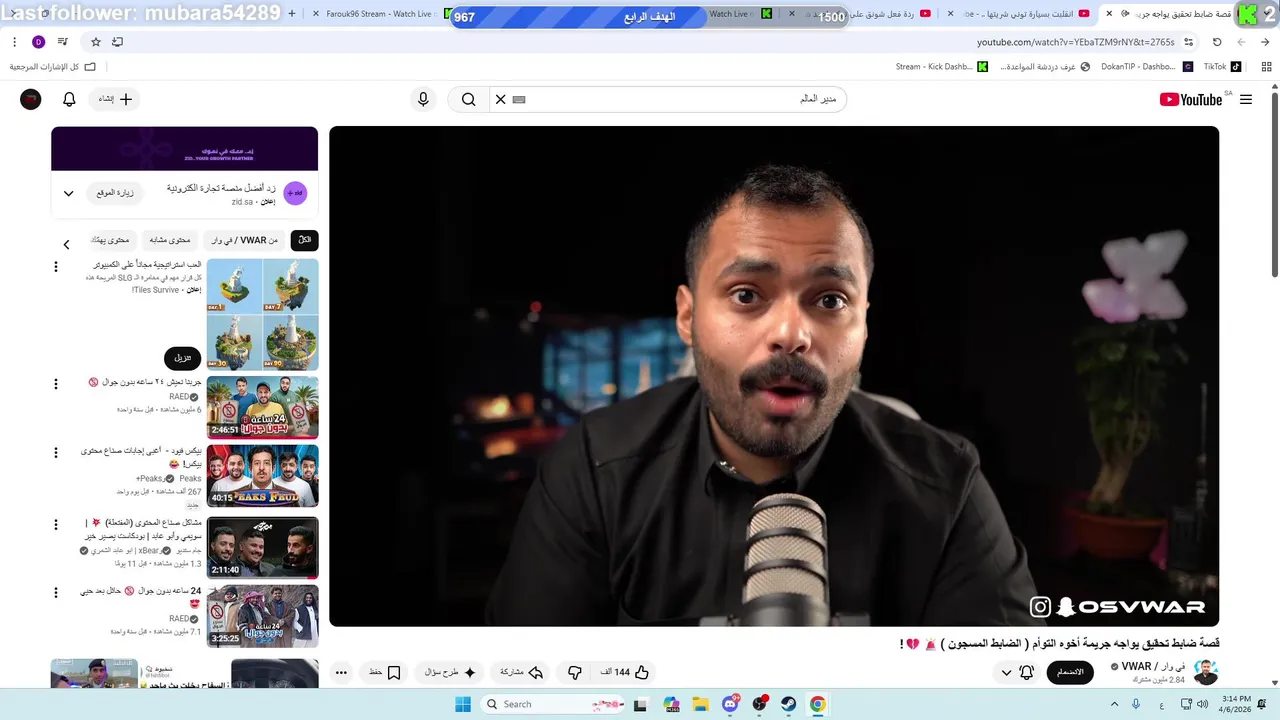Save the video (حفظ) to playlist
This screenshot has width=1280, height=720.
[x=385, y=672]
